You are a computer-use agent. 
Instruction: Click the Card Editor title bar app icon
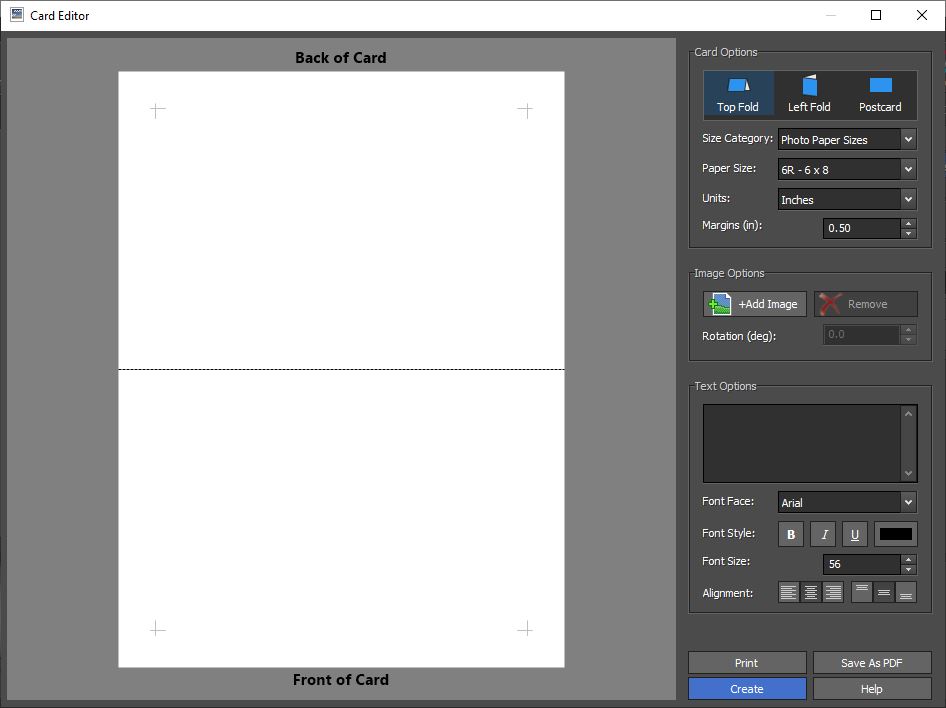click(x=17, y=15)
